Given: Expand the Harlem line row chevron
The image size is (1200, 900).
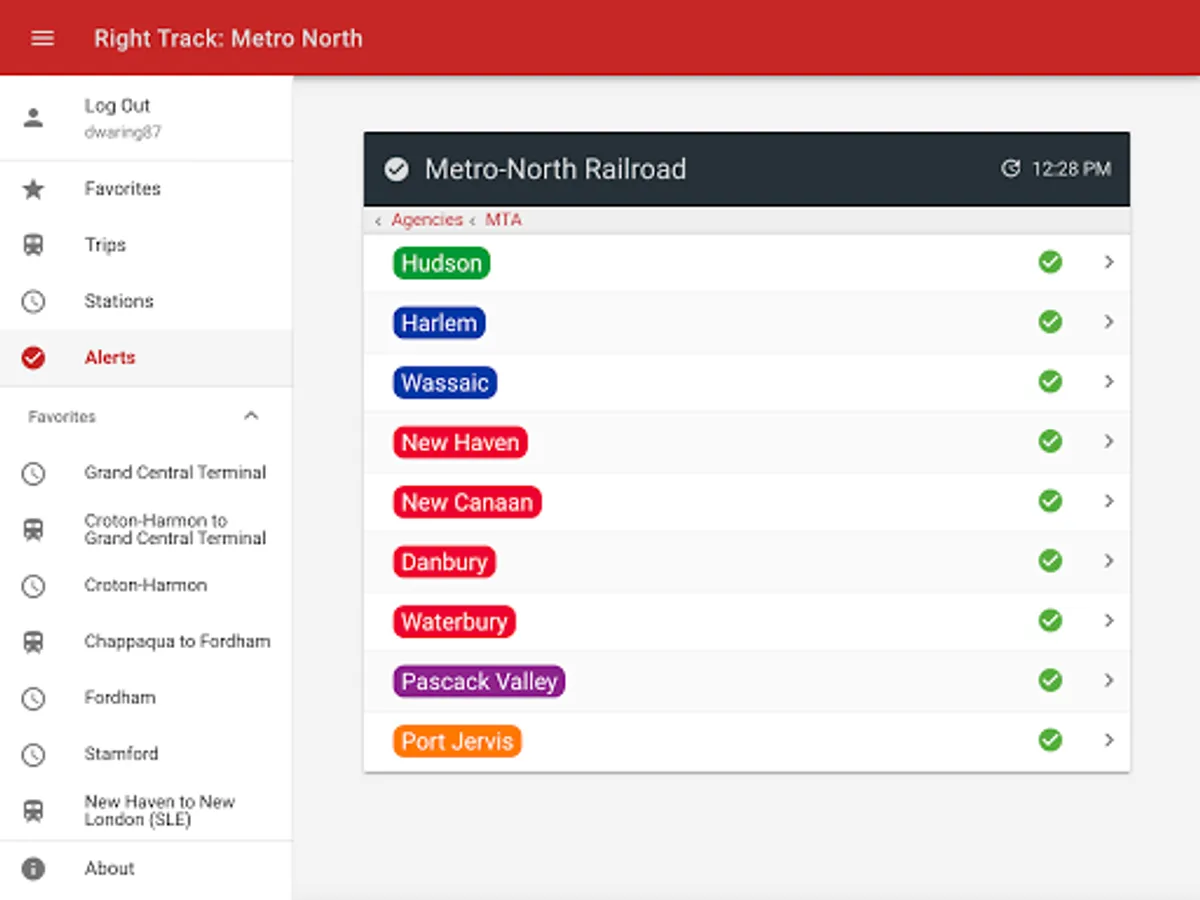Looking at the screenshot, I should tap(1108, 322).
